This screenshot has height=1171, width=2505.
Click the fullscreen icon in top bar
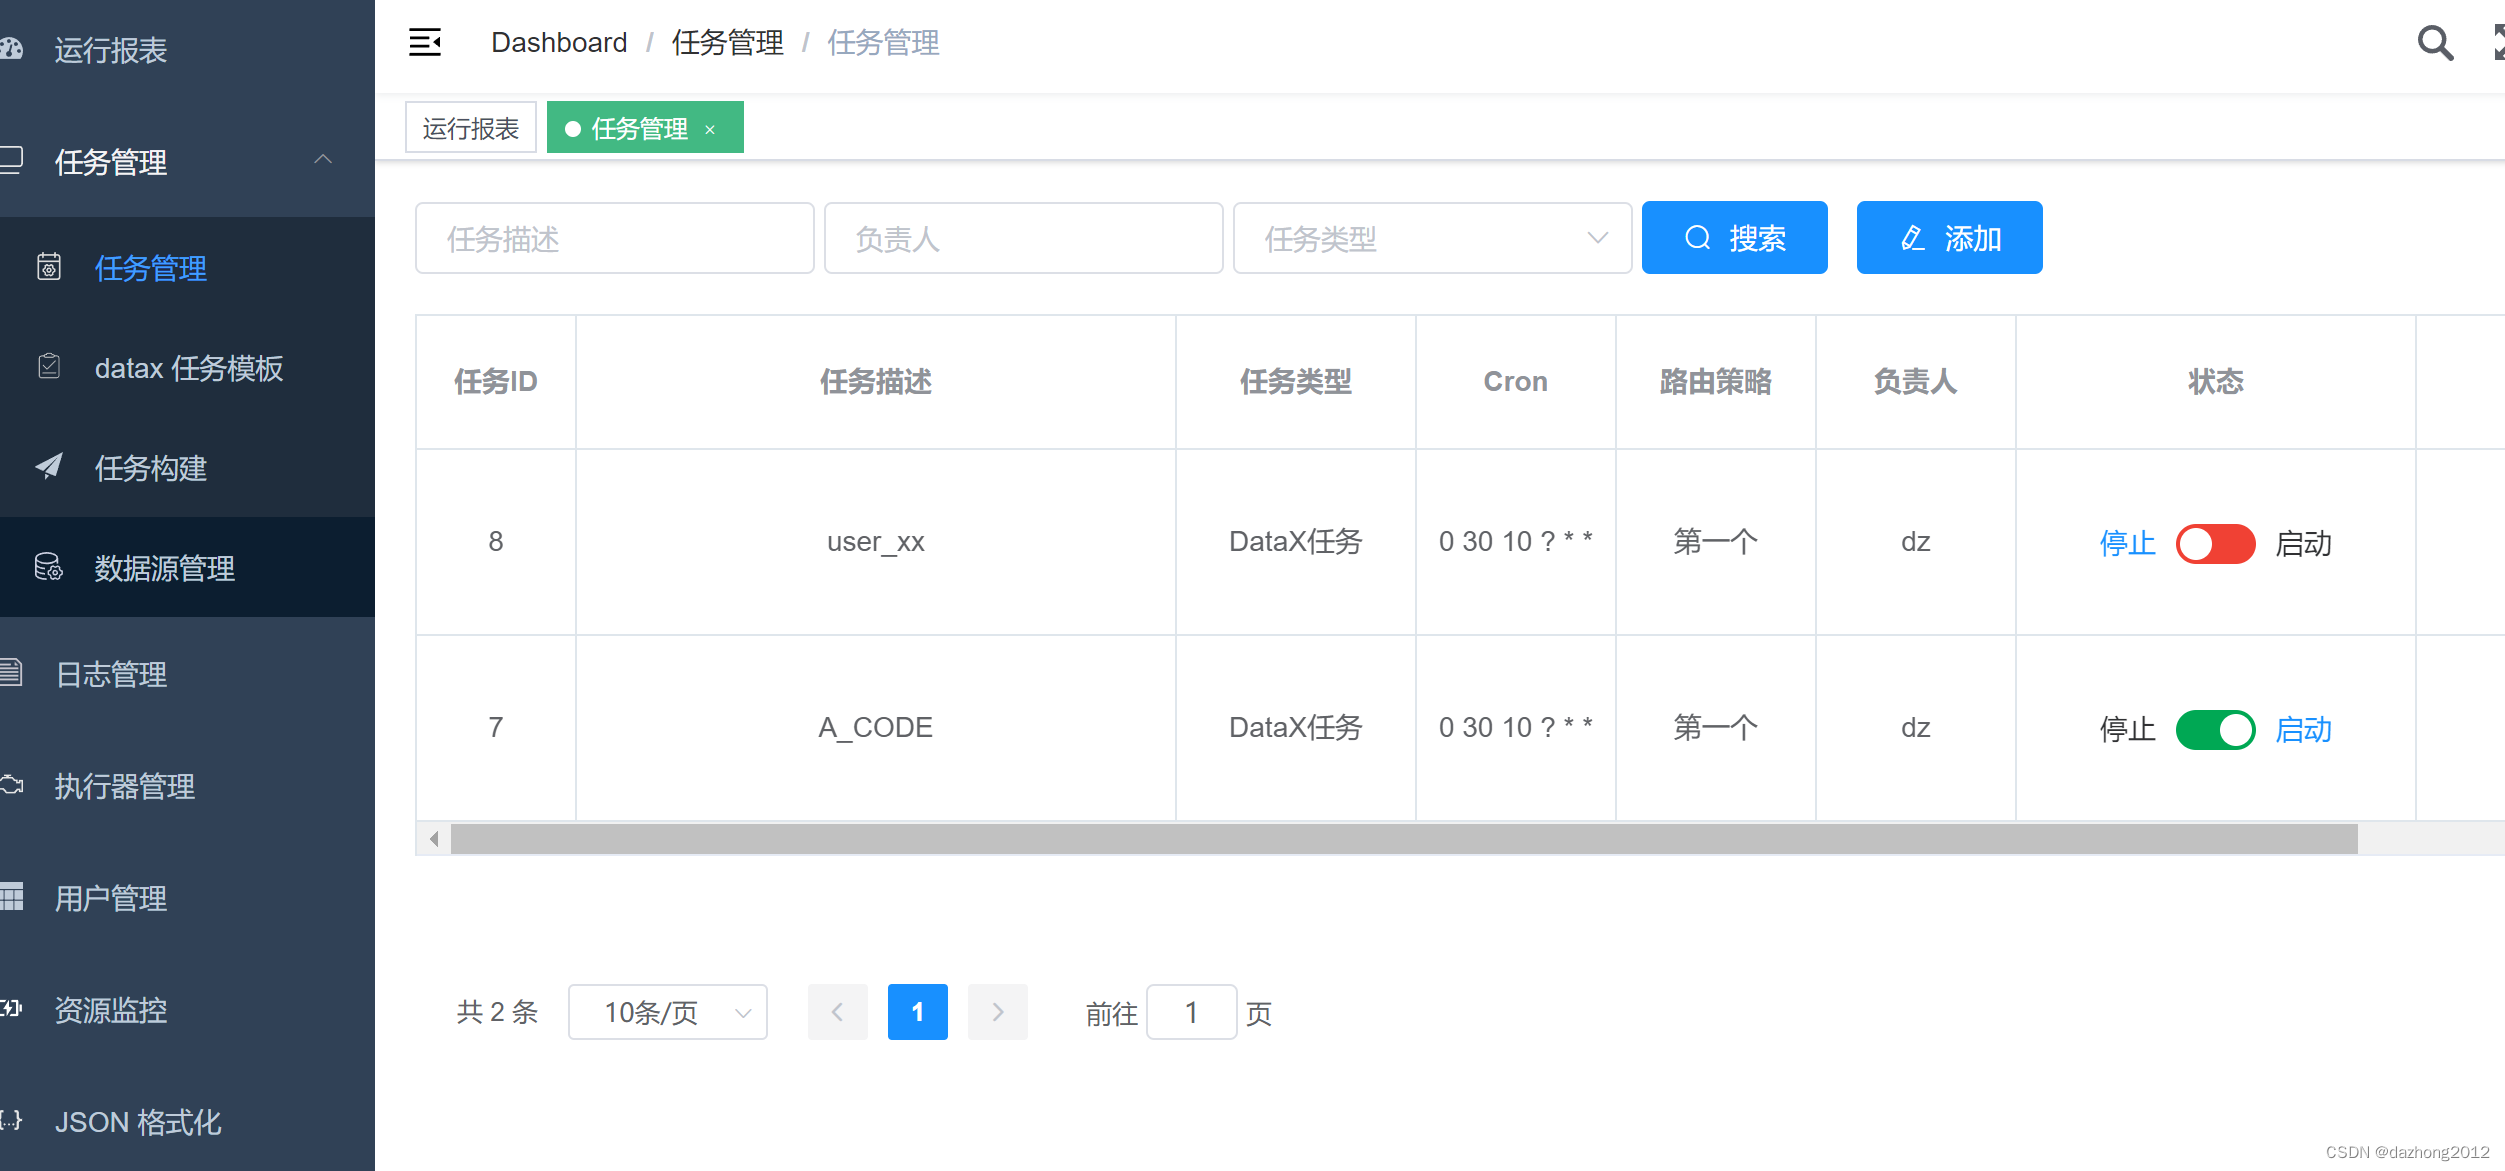[2496, 40]
